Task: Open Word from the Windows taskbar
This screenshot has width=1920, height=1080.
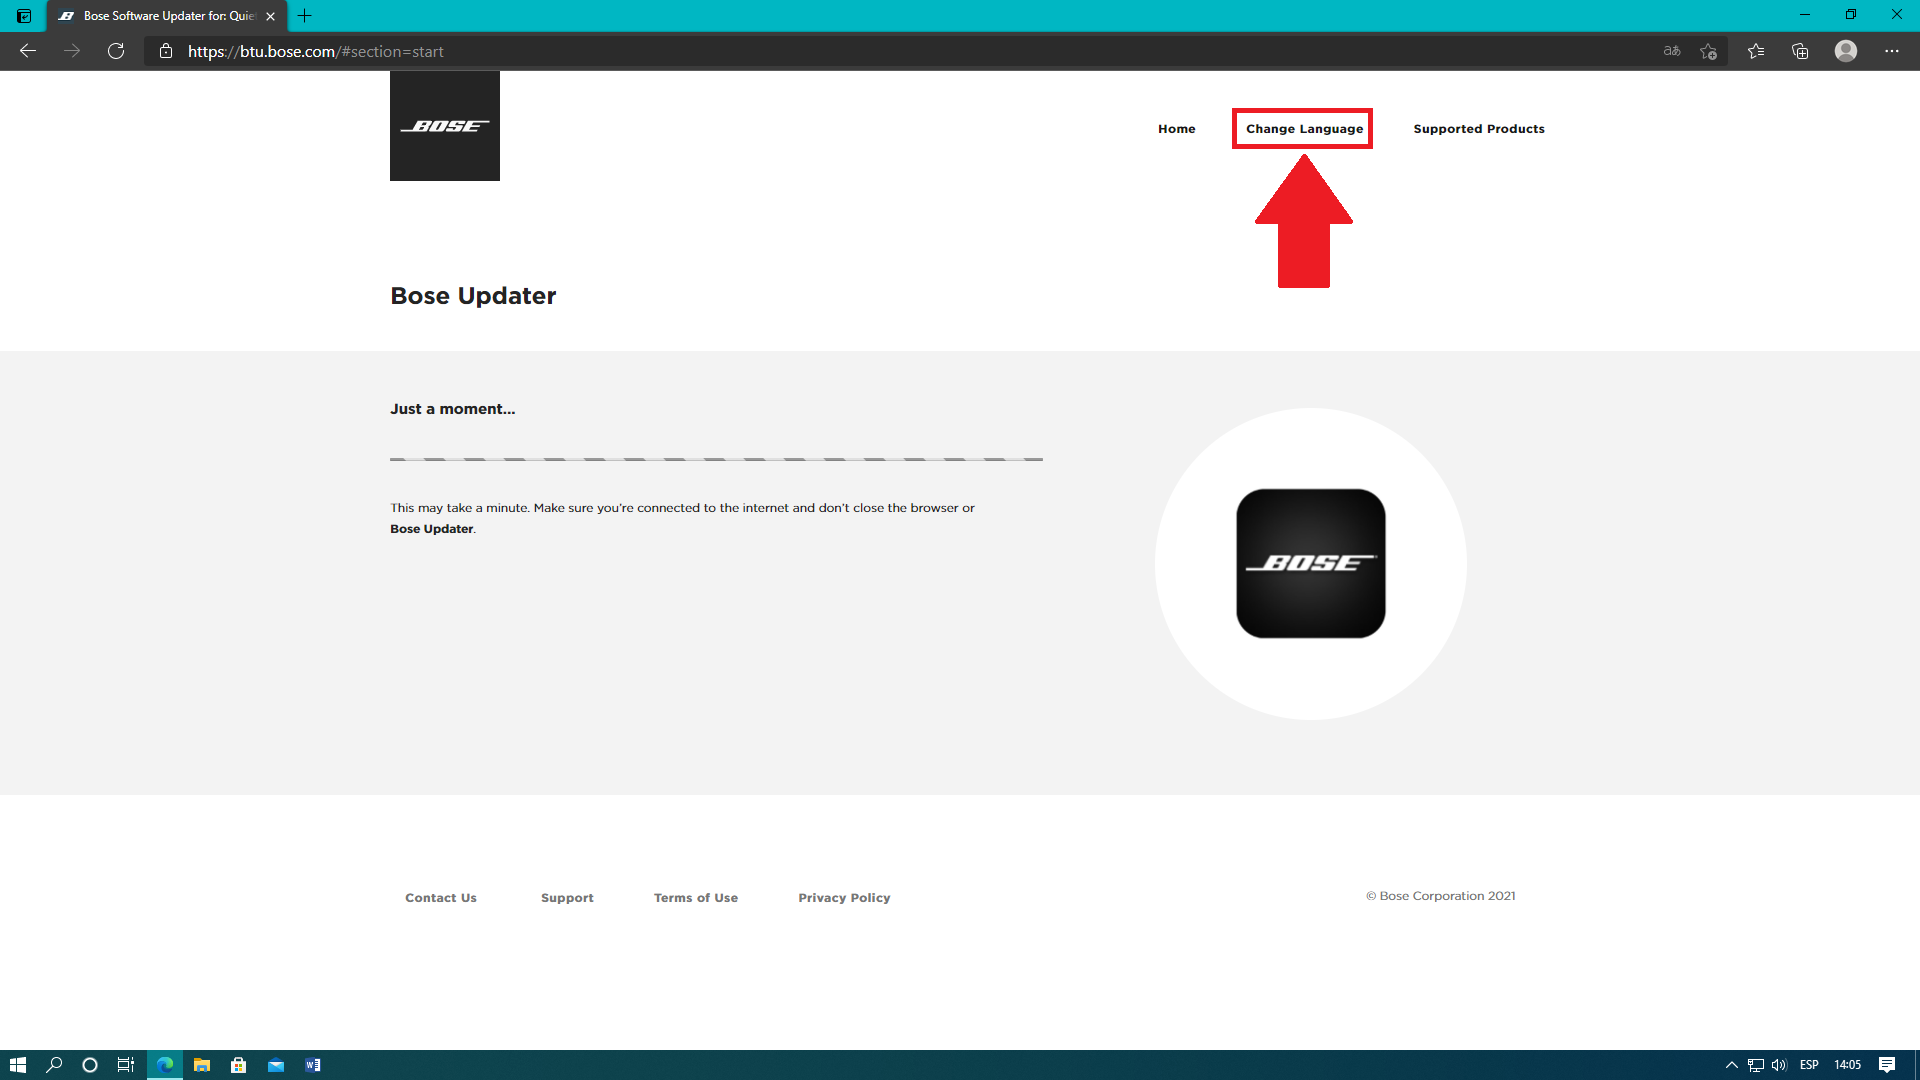Action: point(313,1065)
